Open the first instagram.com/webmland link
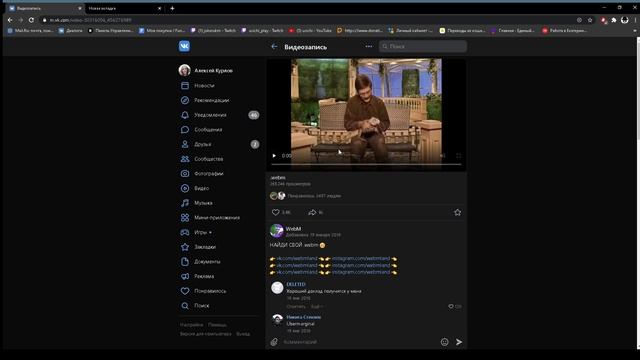This screenshot has height=360, width=640. [x=361, y=259]
